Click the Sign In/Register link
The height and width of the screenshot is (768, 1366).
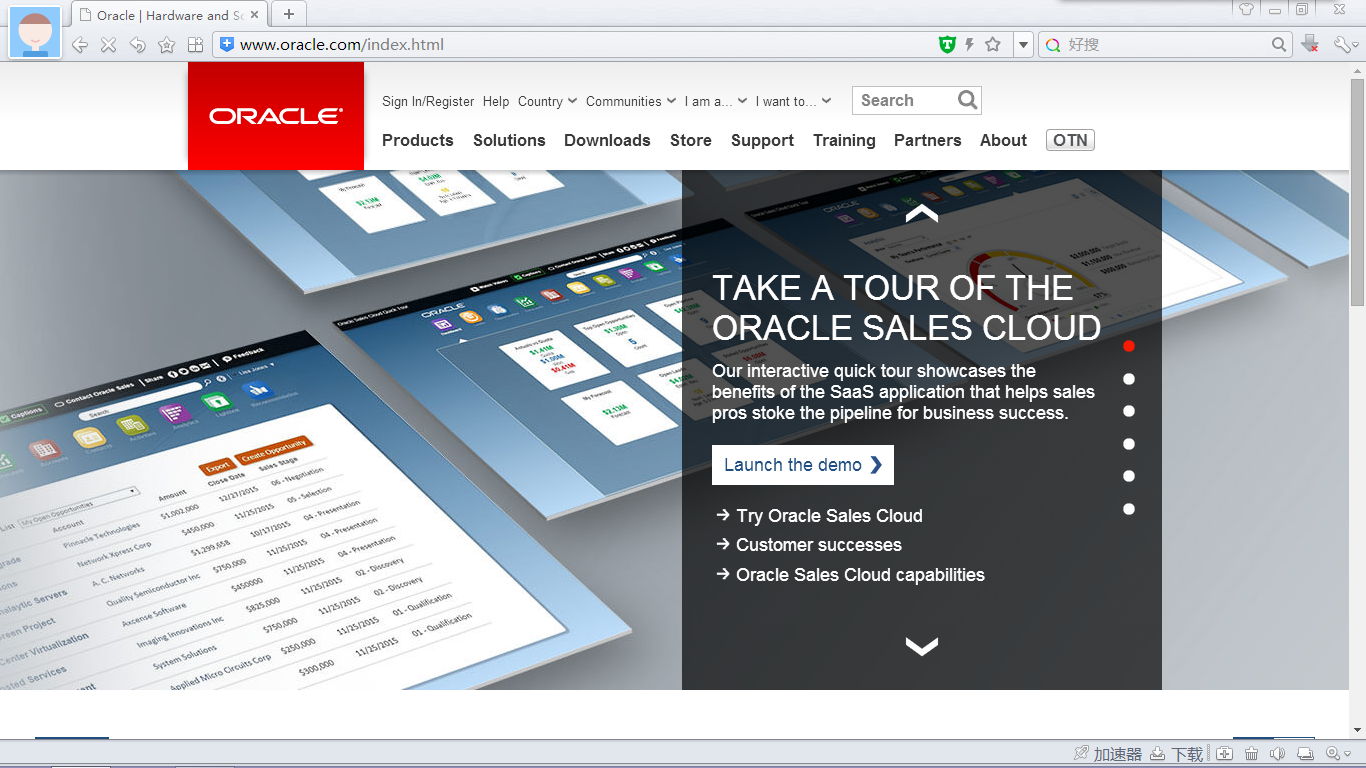(428, 101)
